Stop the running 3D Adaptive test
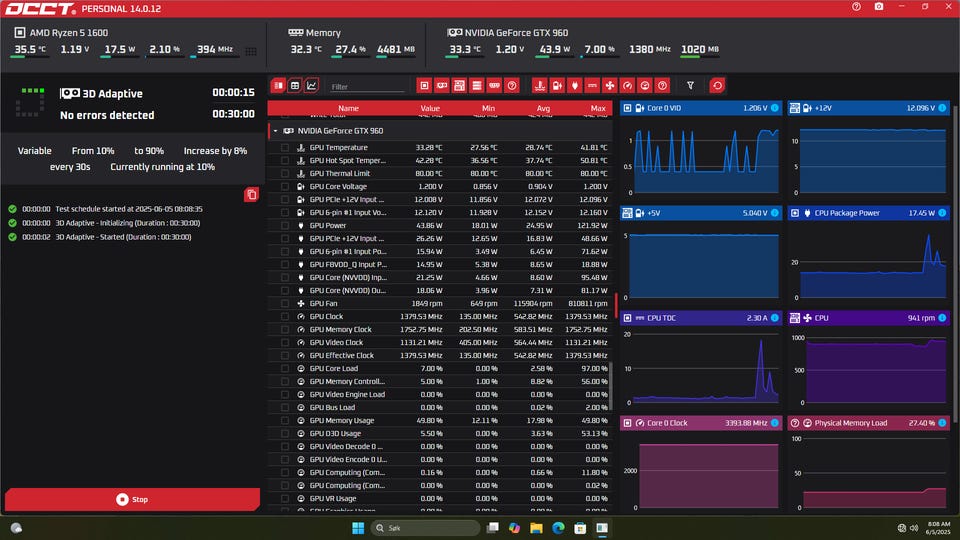Screen dimensions: 960x540 point(132,500)
